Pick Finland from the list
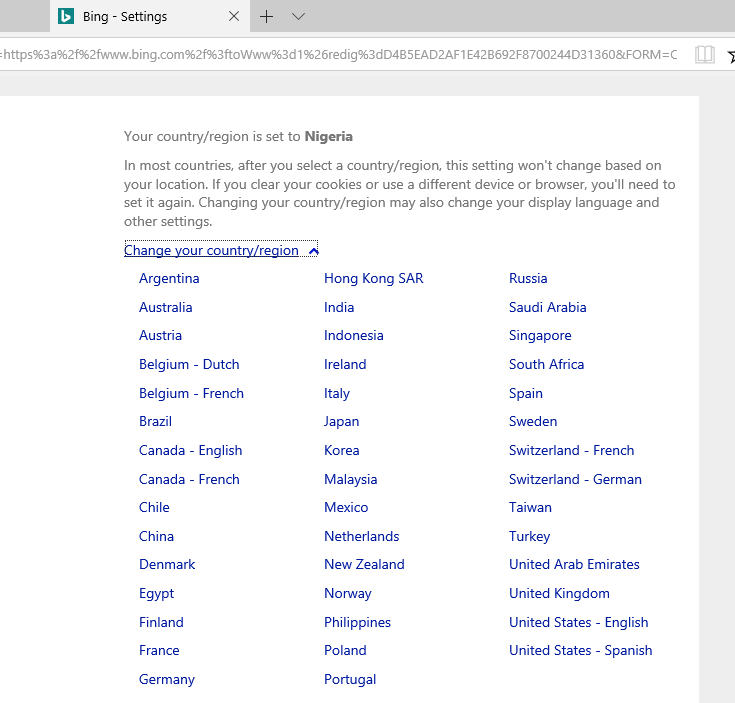Screen dimensions: 735x703 [x=161, y=623]
